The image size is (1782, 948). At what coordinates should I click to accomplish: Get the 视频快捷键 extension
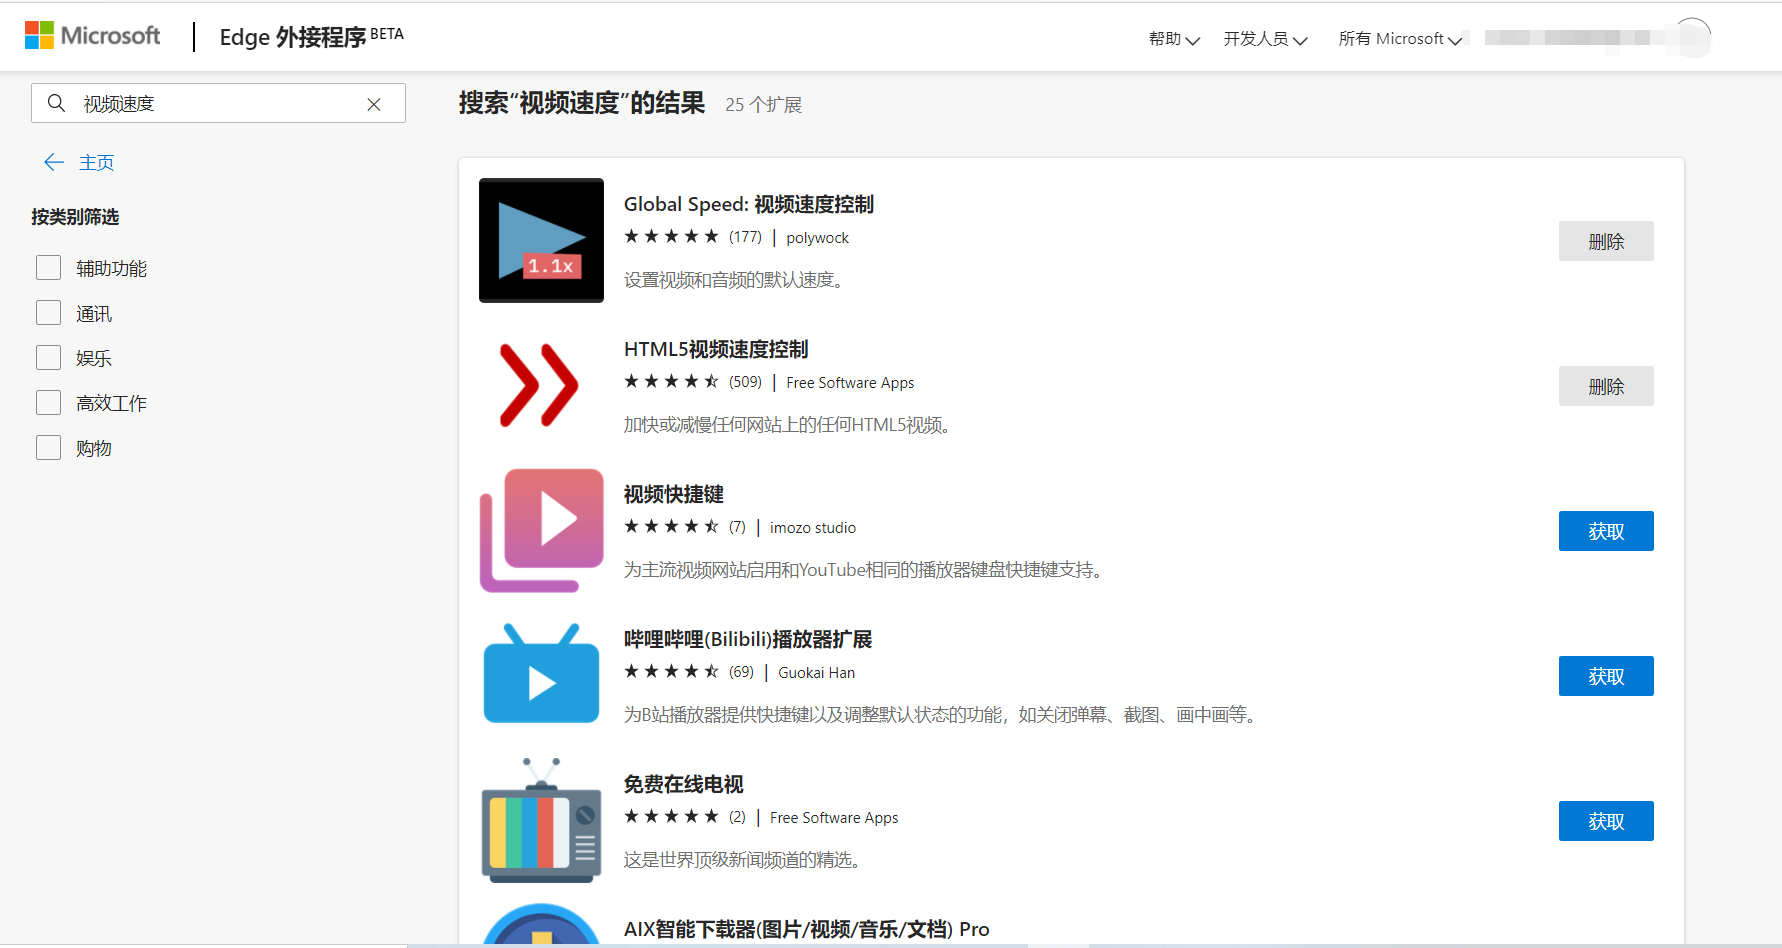(x=1606, y=531)
